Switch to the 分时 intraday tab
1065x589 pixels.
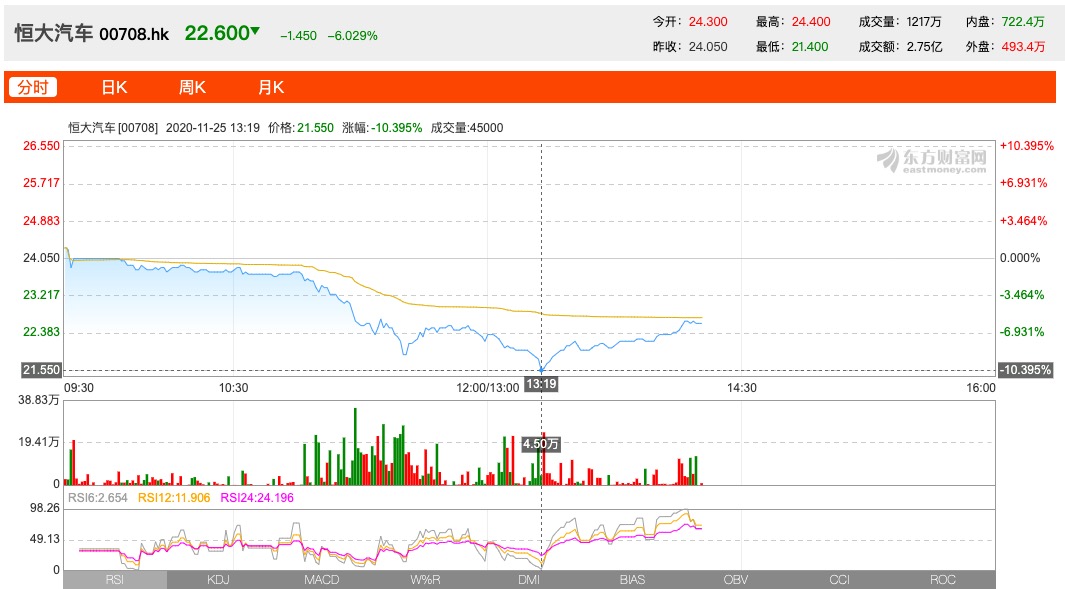pyautogui.click(x=33, y=87)
